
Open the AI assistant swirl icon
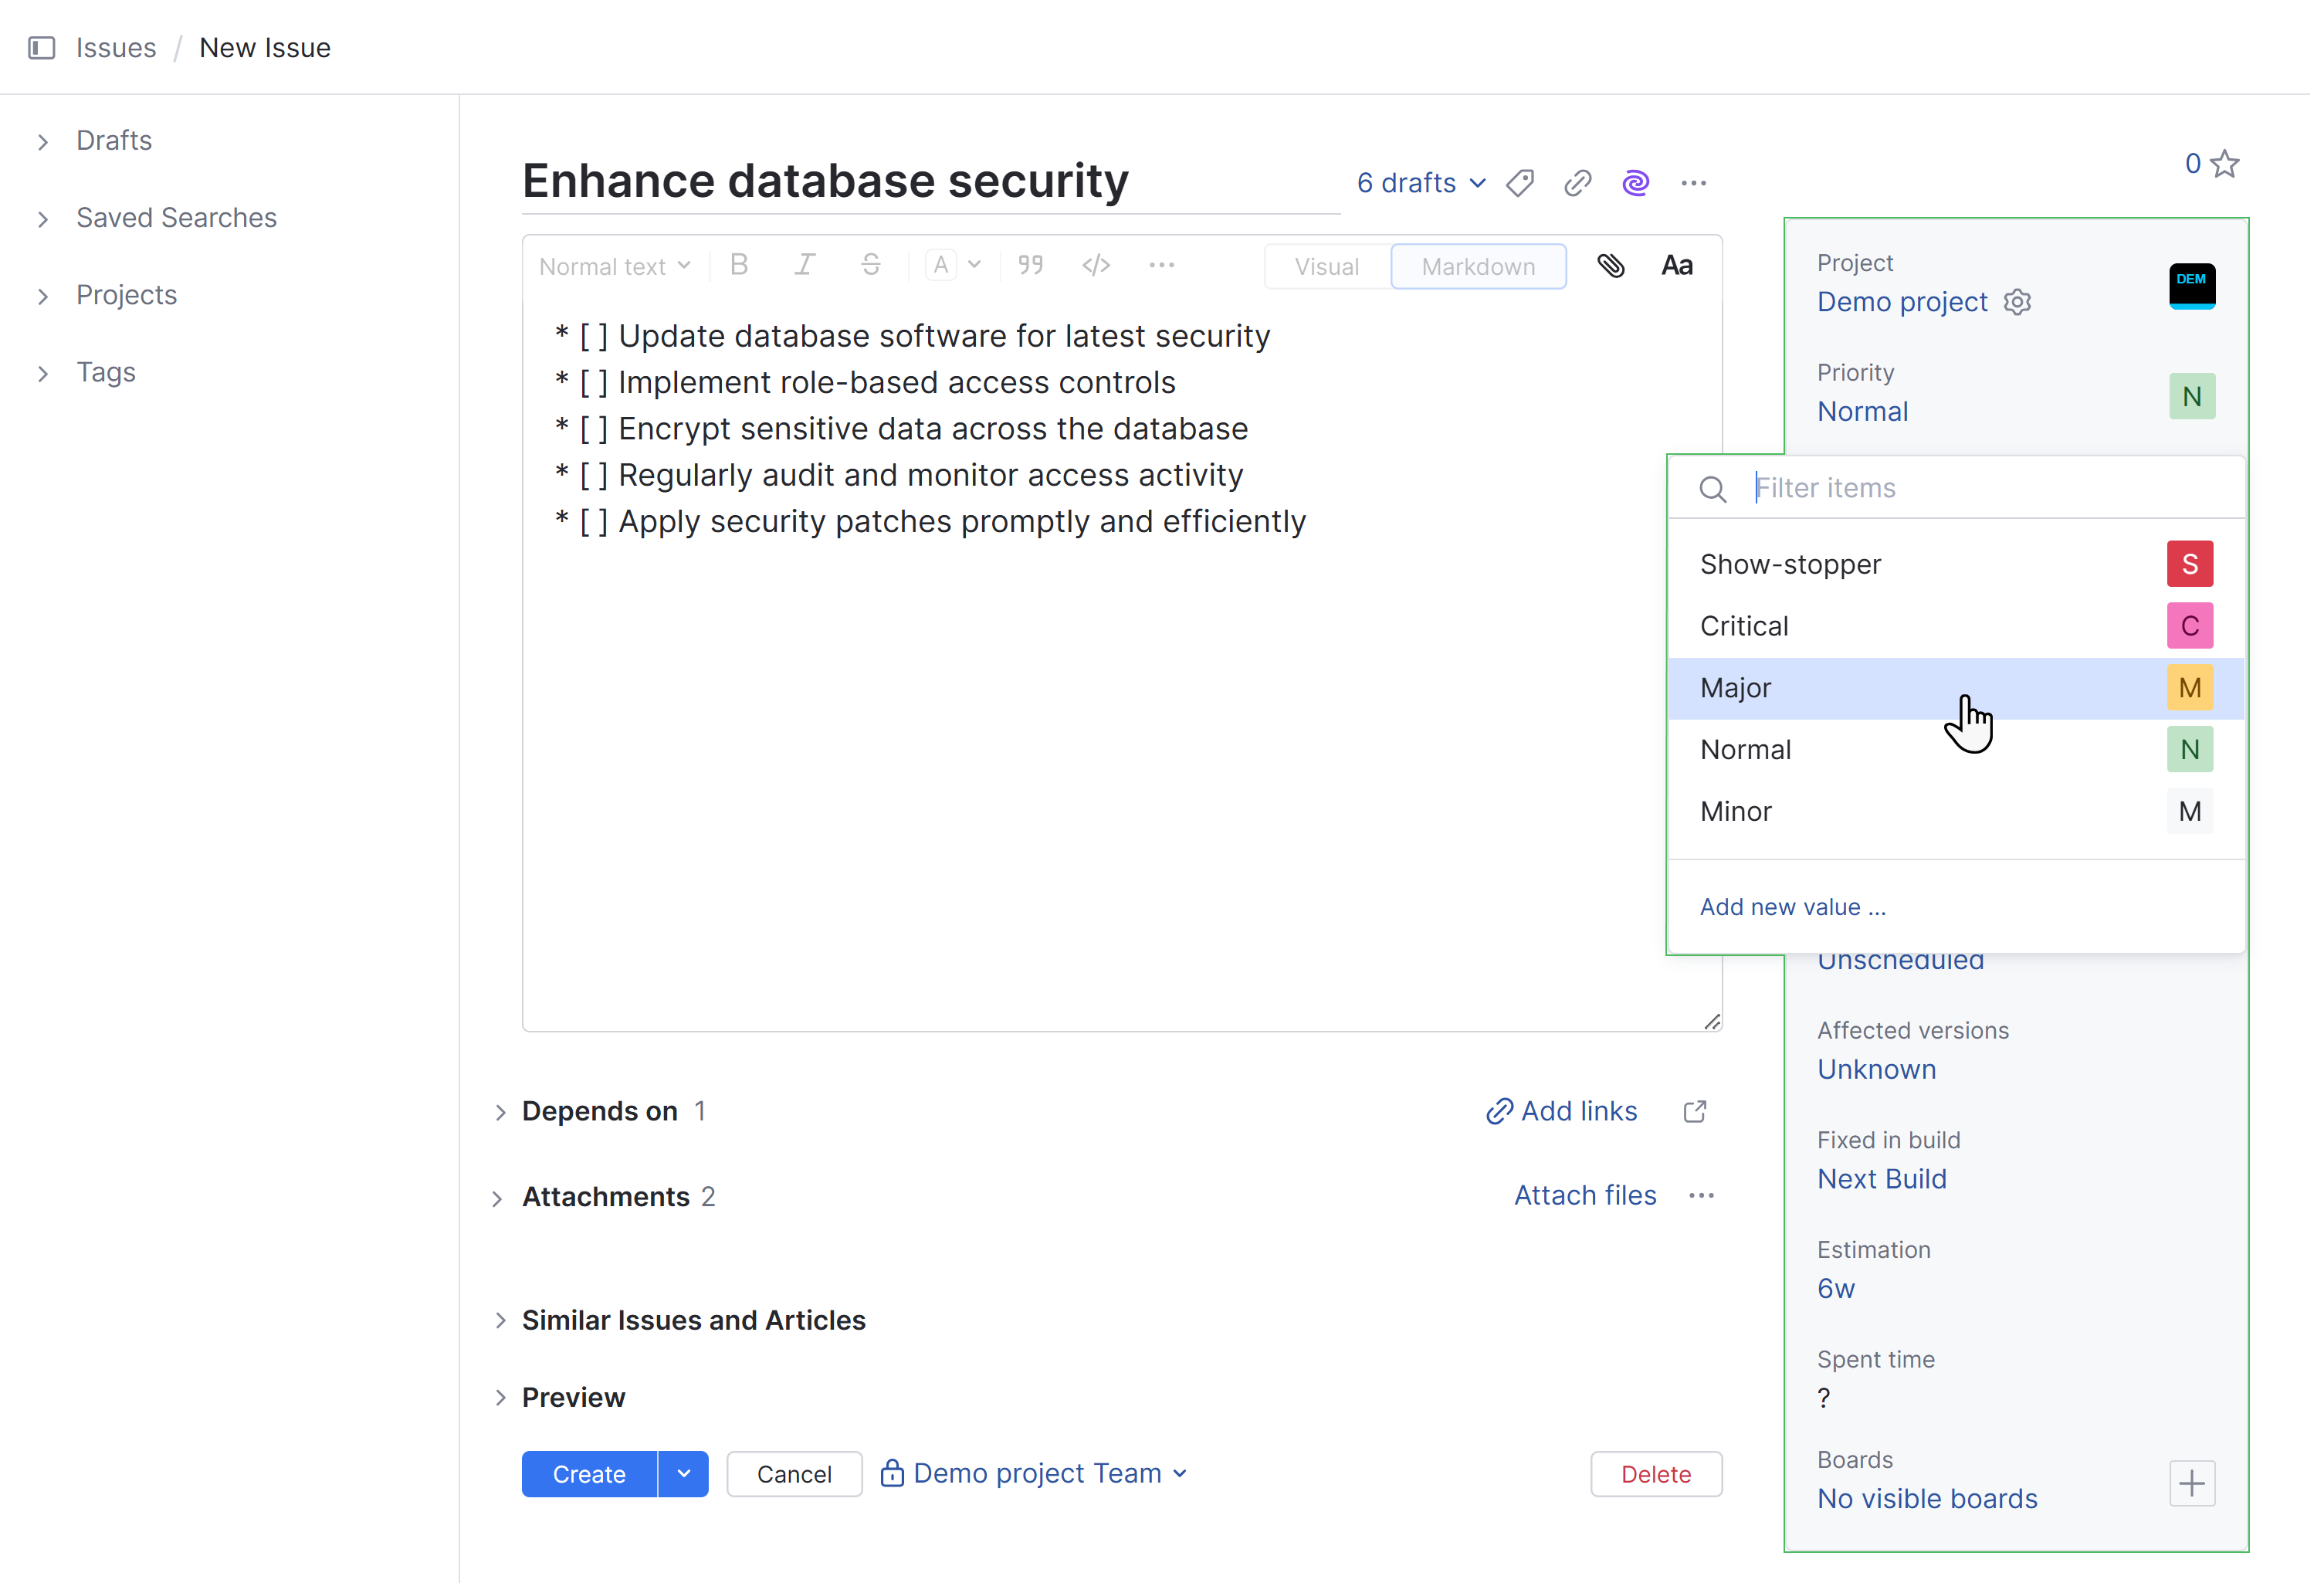(x=1635, y=183)
